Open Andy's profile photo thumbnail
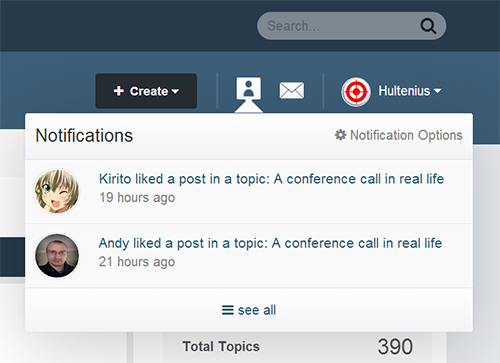Image resolution: width=500 pixels, height=363 pixels. pyautogui.click(x=57, y=256)
